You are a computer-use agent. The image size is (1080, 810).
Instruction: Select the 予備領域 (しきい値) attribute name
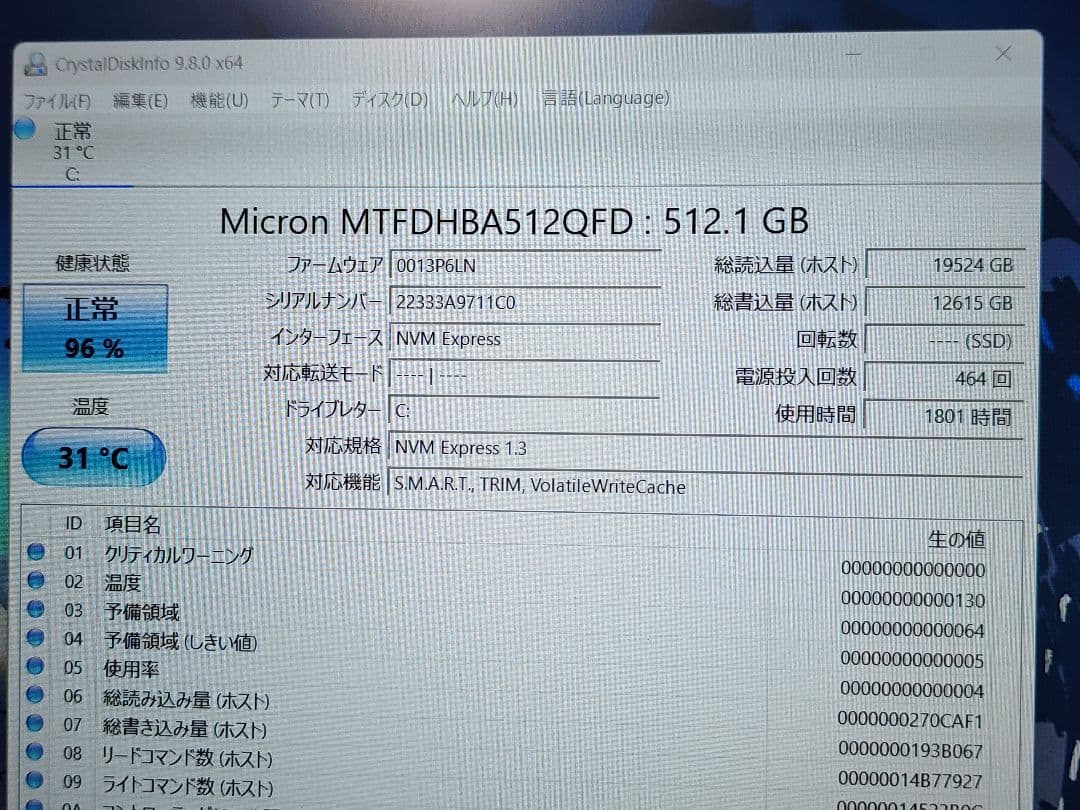180,641
